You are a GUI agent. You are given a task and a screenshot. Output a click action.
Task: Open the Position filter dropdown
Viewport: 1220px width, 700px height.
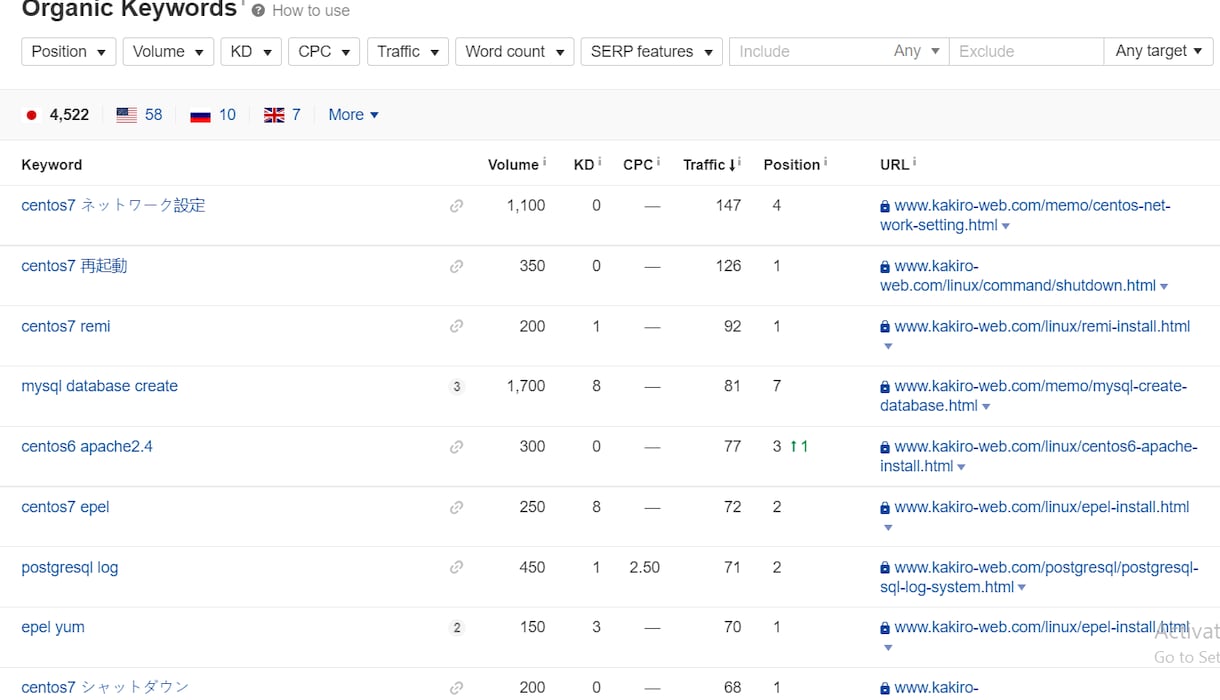(x=69, y=51)
